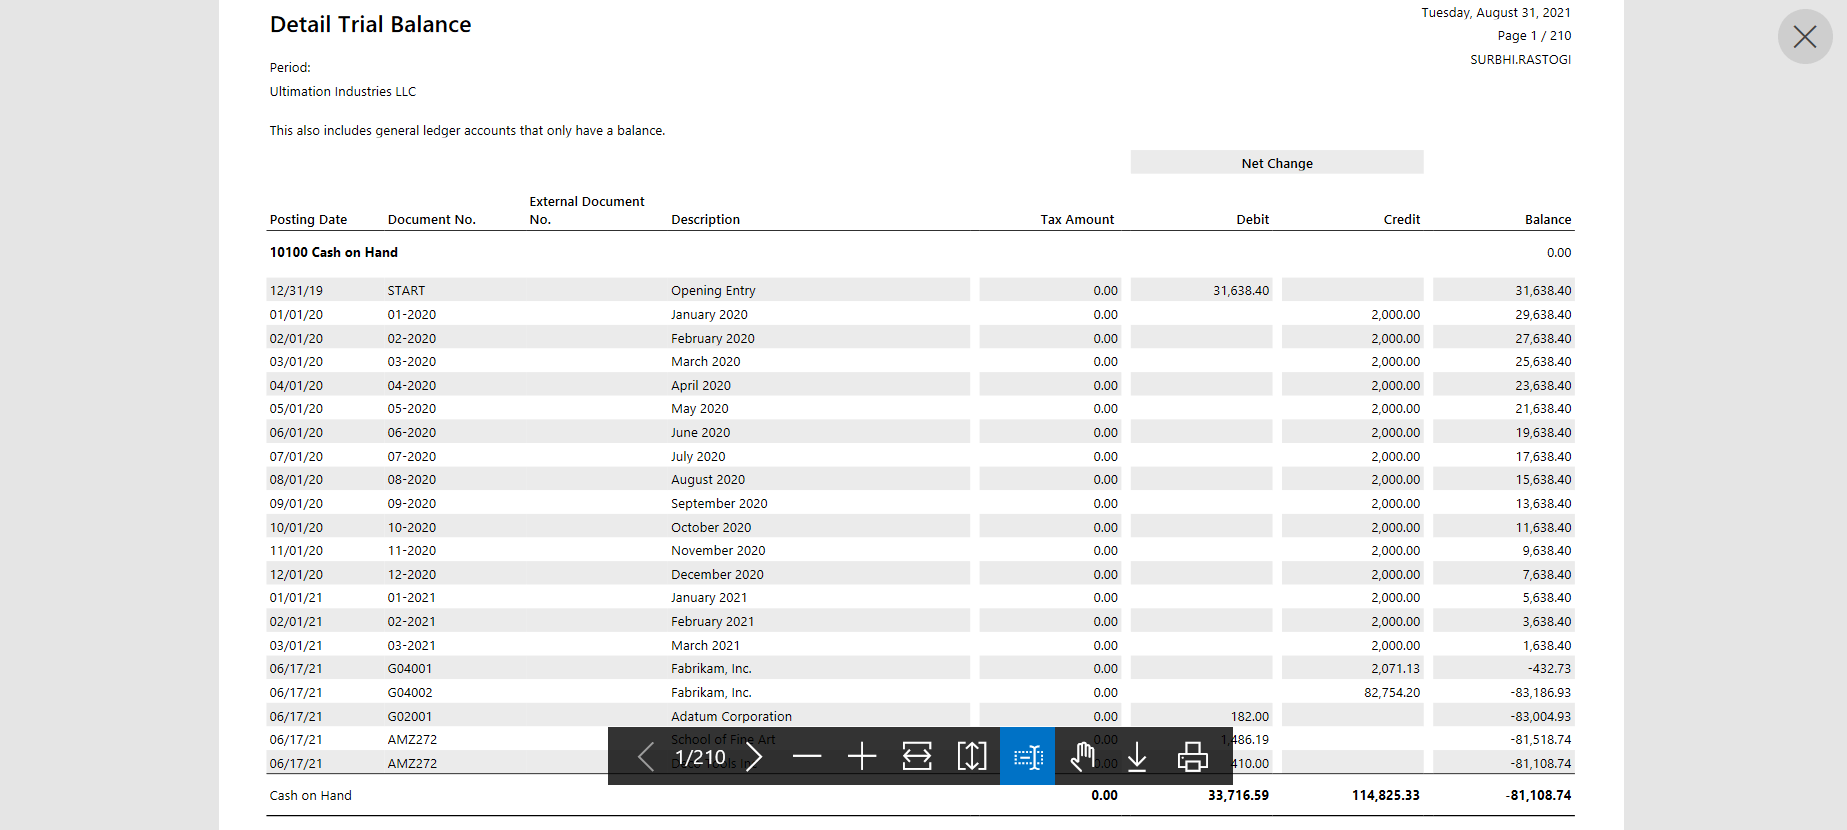Select company name Ultimation Industries LLC
Image resolution: width=1847 pixels, height=830 pixels.
(343, 92)
